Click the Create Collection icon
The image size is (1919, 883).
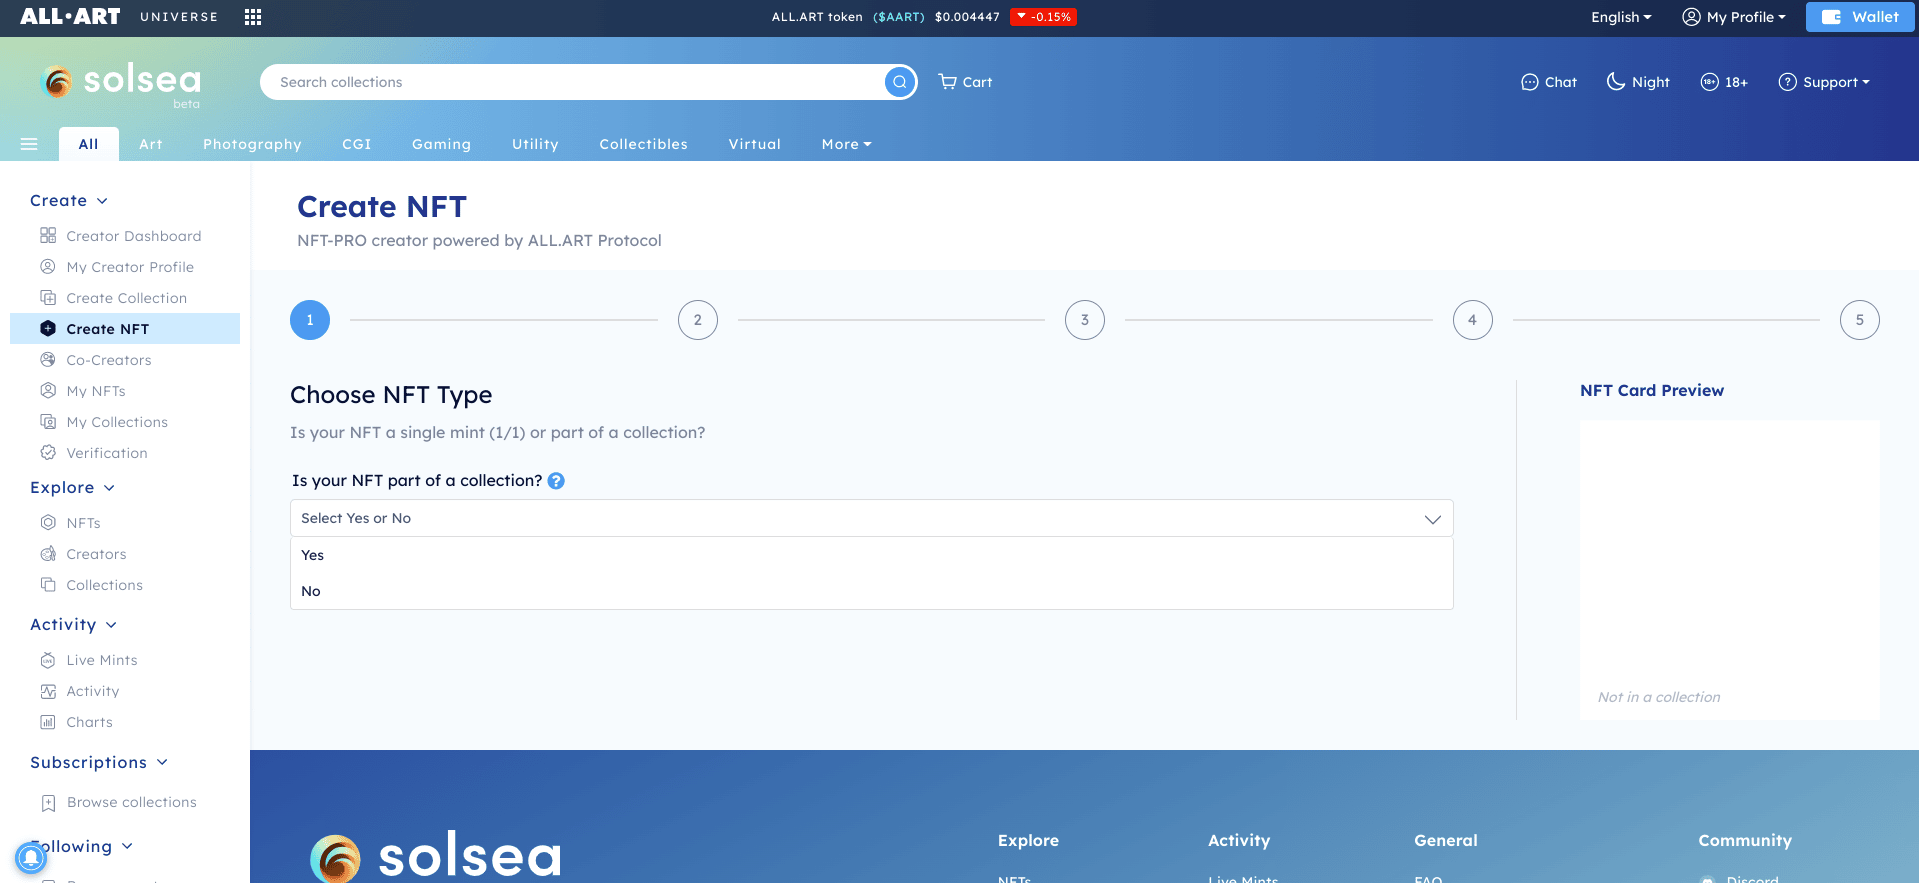48,298
